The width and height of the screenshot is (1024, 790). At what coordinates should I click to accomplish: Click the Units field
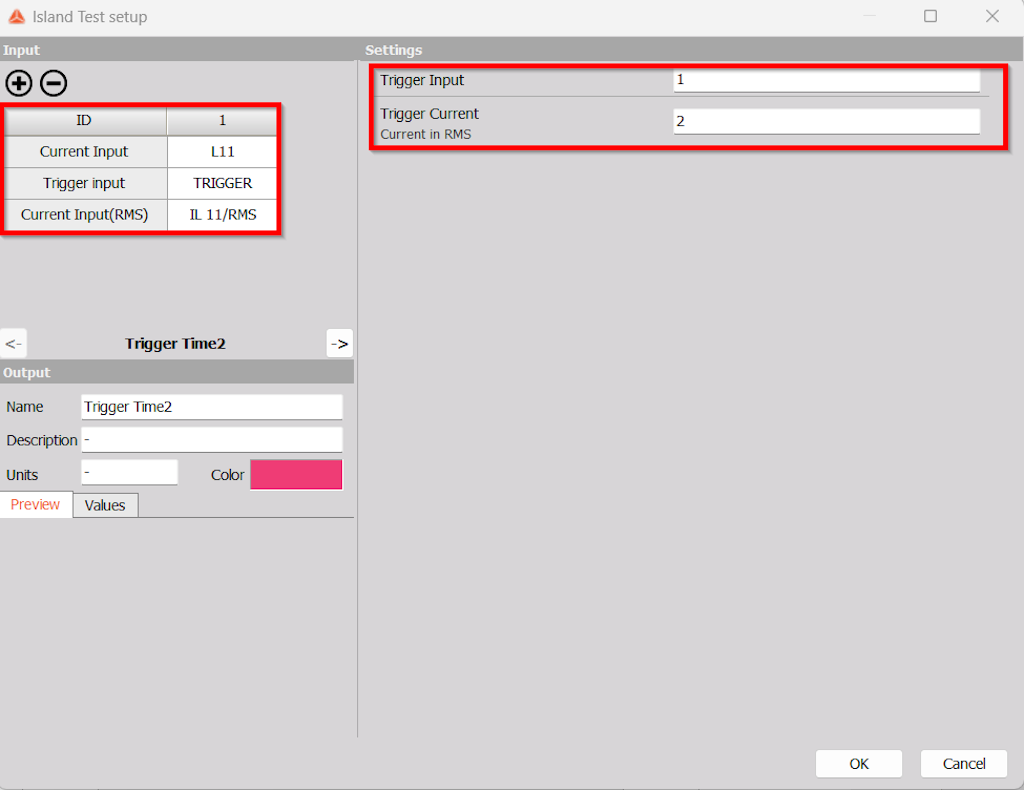click(129, 473)
